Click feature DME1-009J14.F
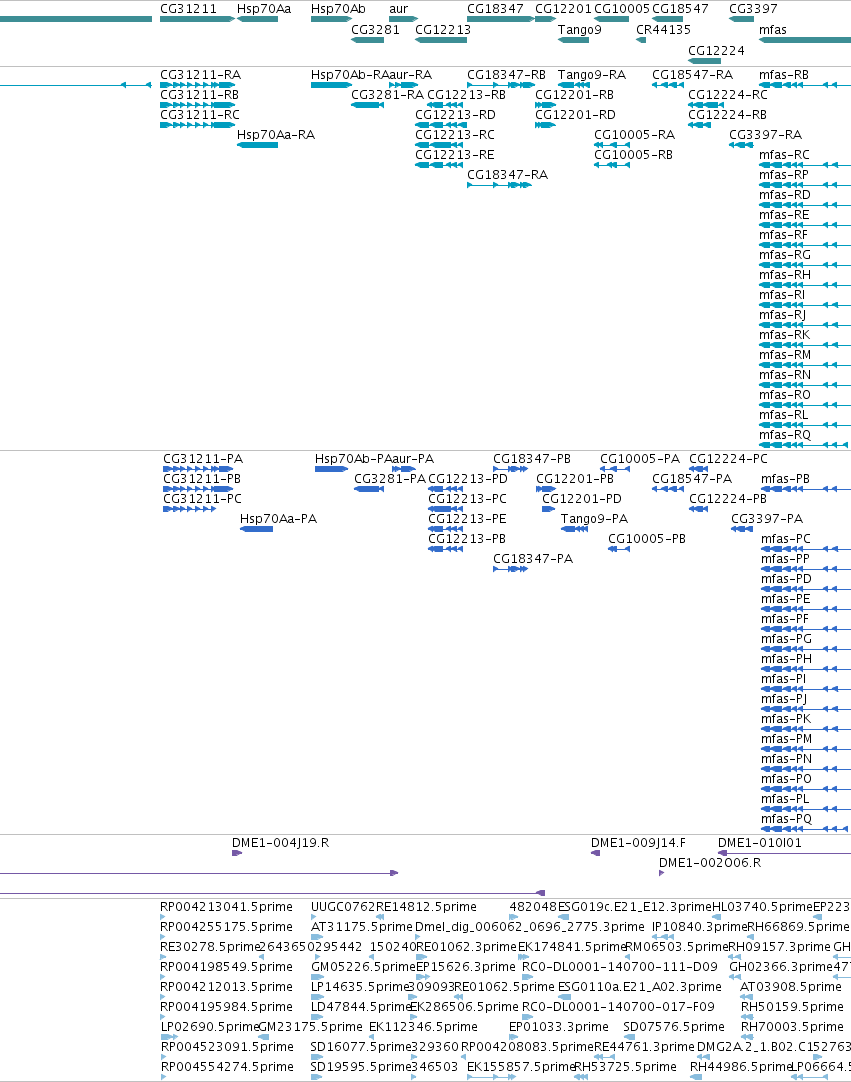This screenshot has height=1082, width=851. click(x=638, y=843)
